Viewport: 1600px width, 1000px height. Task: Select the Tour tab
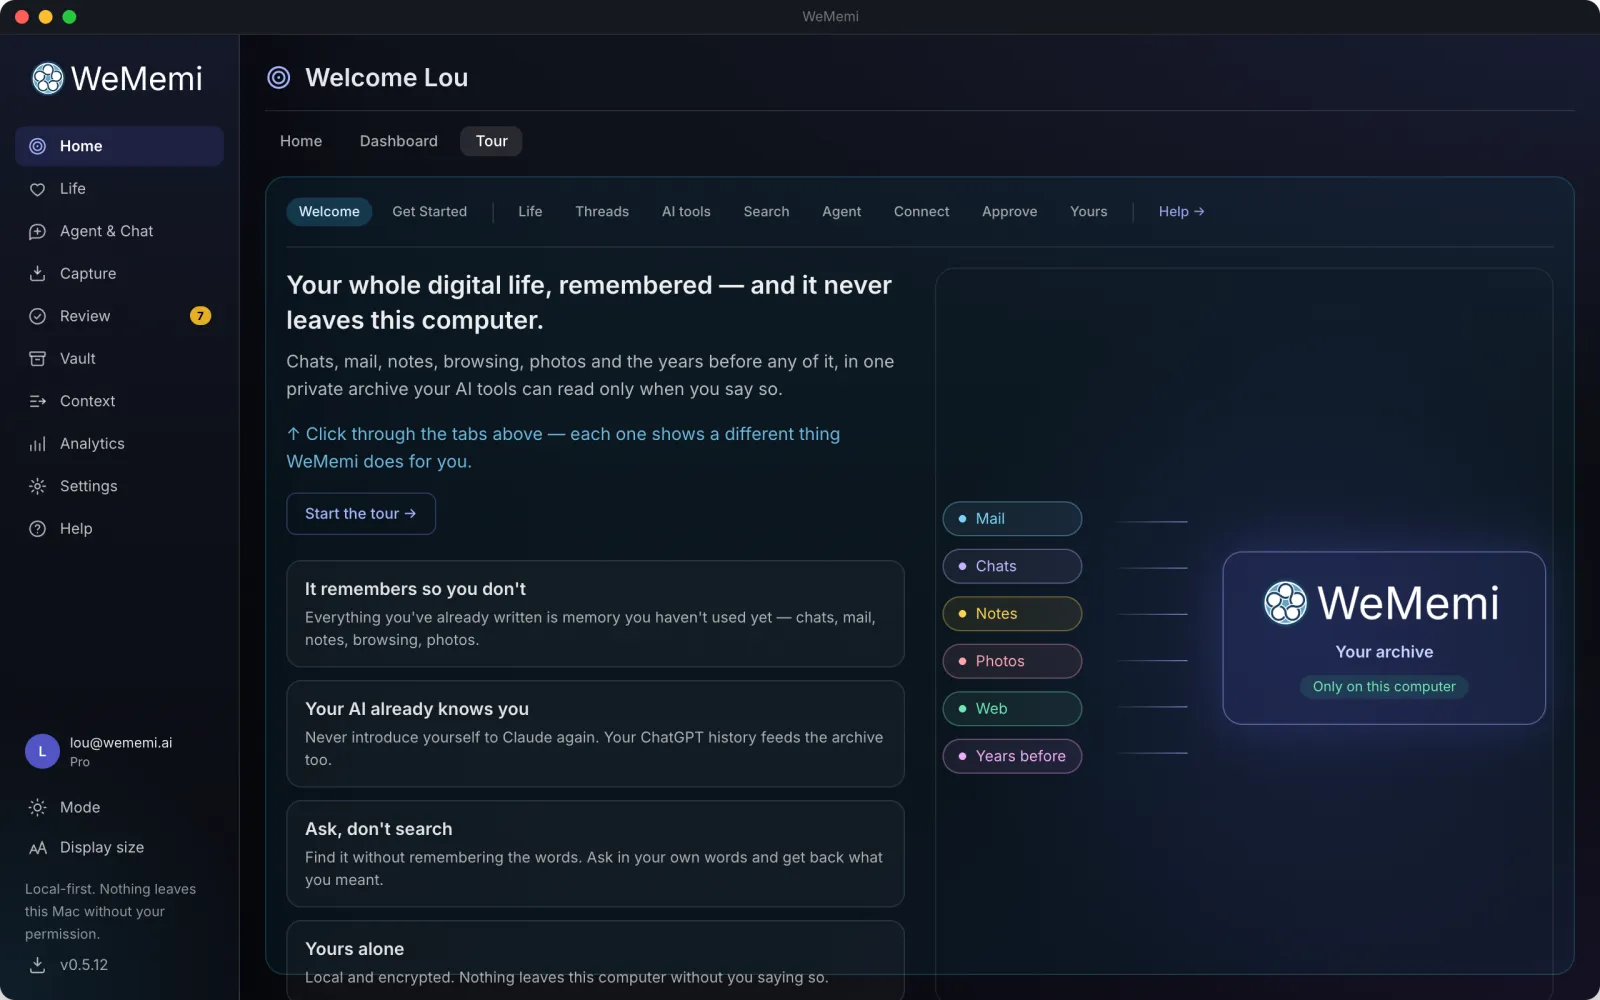(x=491, y=141)
